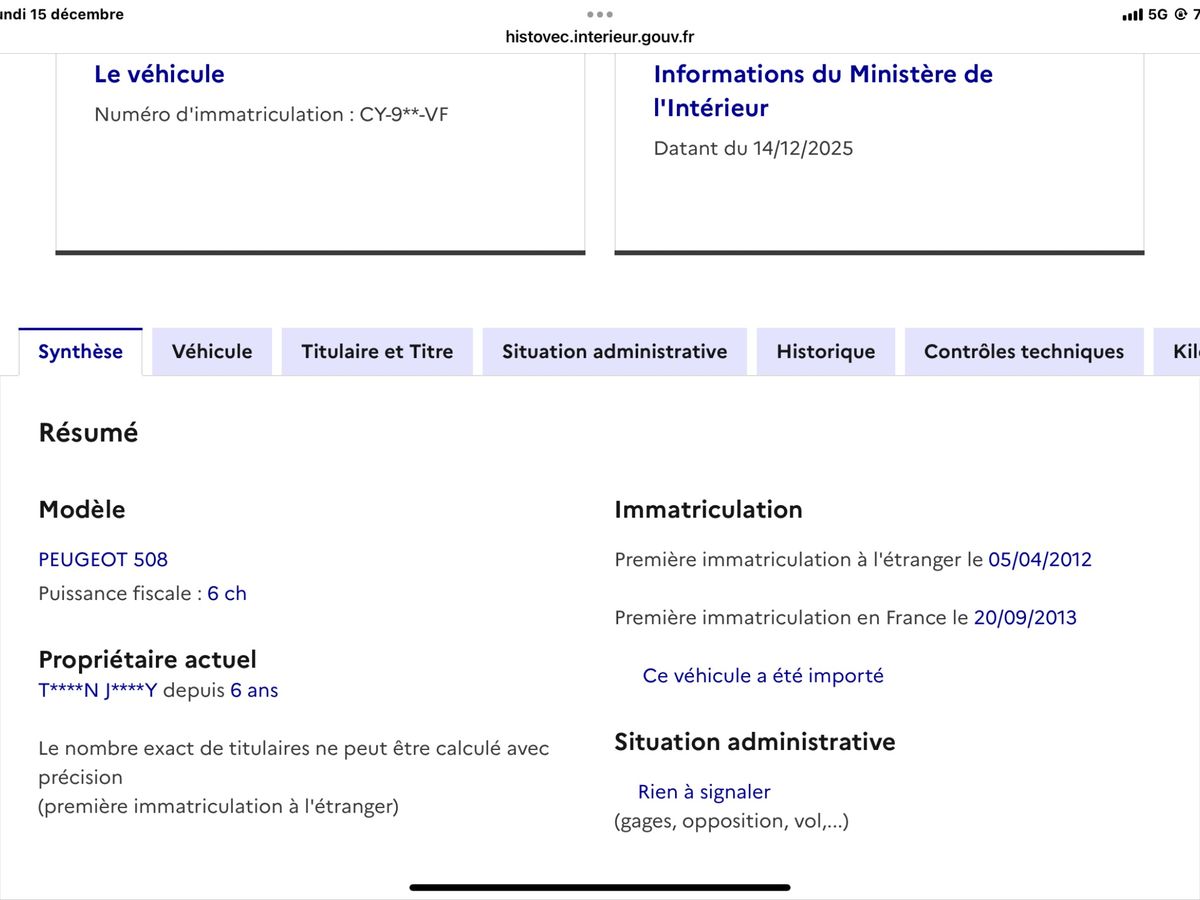
Task: Open the Titulaire et Titre tab
Action: pyautogui.click(x=377, y=351)
